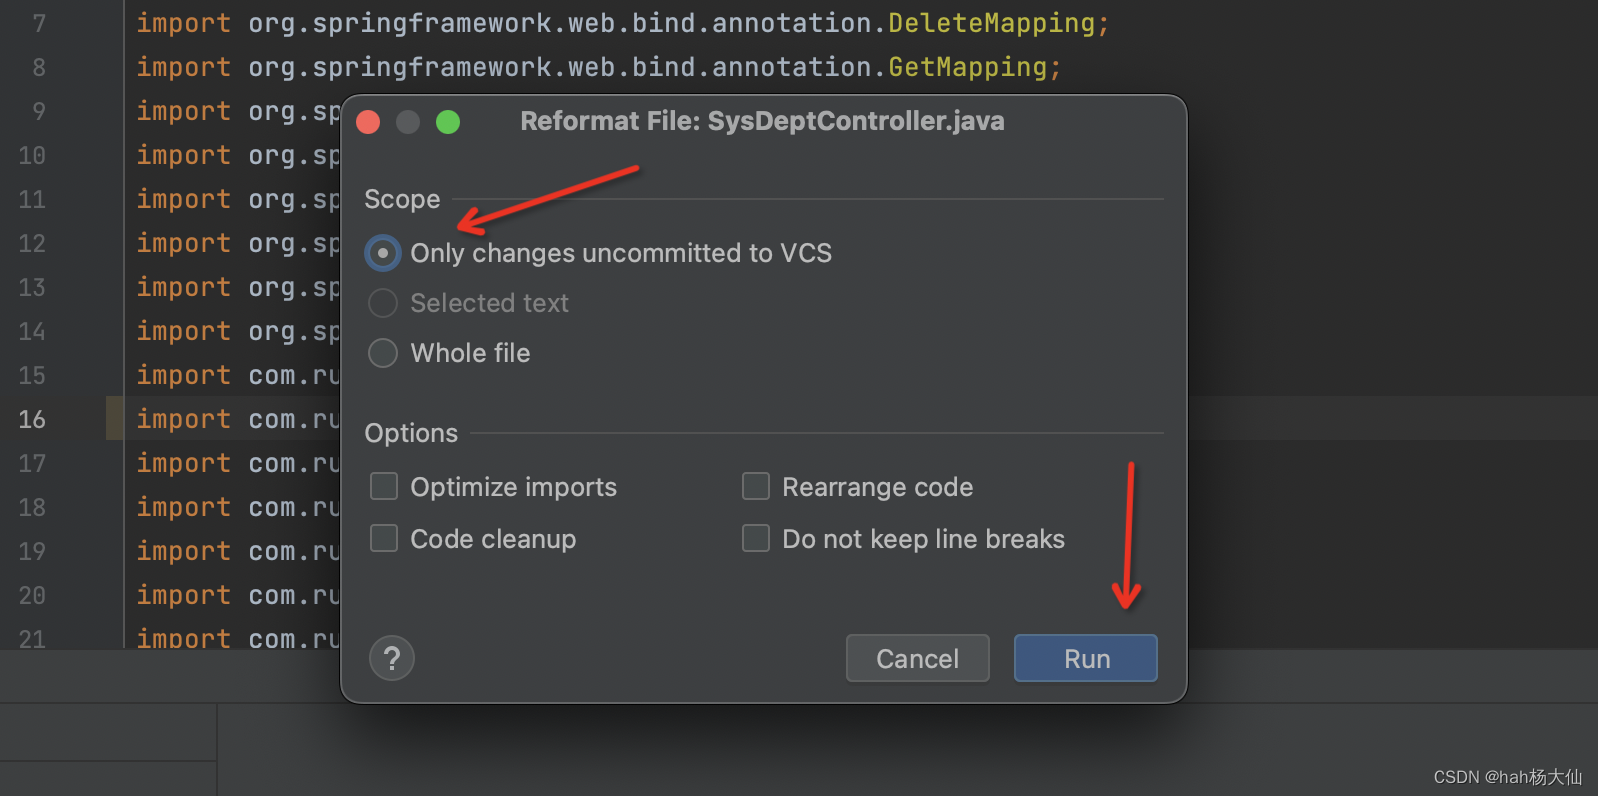
Task: Close the Reformat File dialog with red button
Action: (x=368, y=122)
